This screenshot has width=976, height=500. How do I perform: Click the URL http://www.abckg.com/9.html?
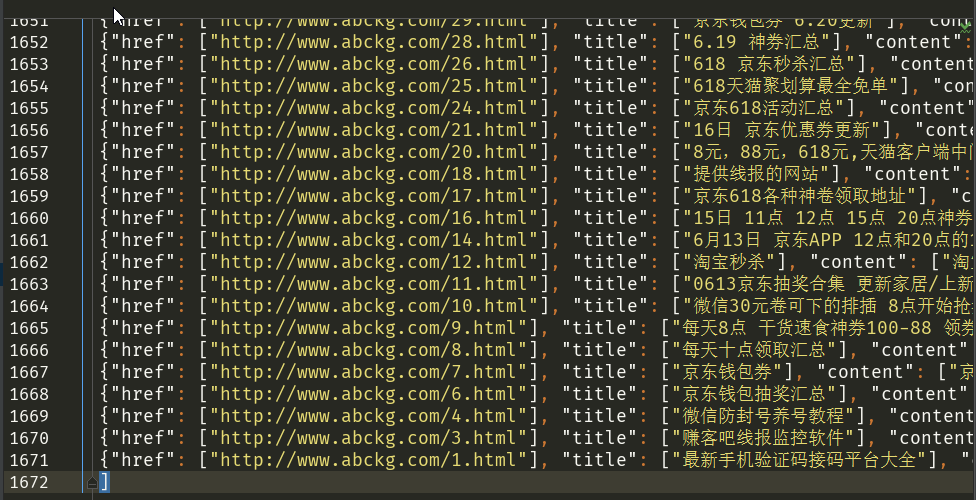pos(368,328)
